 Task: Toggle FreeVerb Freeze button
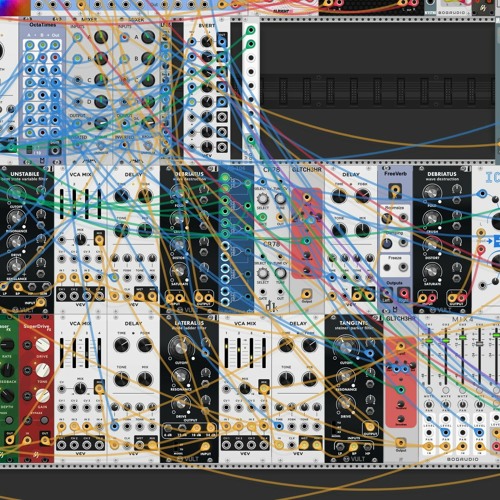point(387,267)
